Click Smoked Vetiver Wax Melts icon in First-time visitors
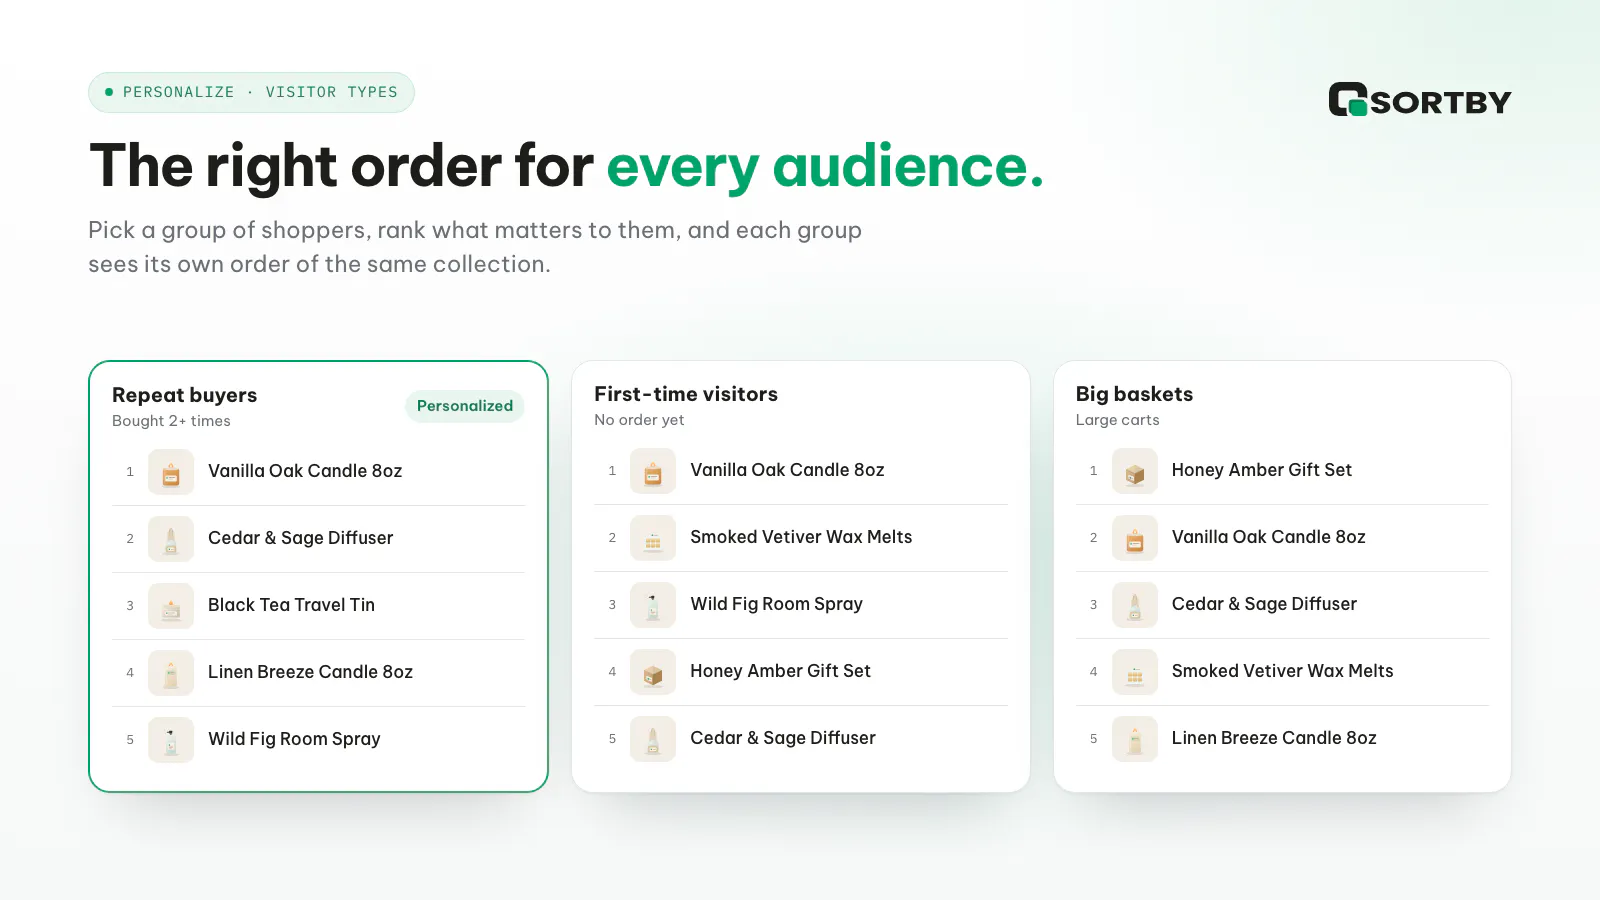The width and height of the screenshot is (1600, 900). [x=653, y=538]
